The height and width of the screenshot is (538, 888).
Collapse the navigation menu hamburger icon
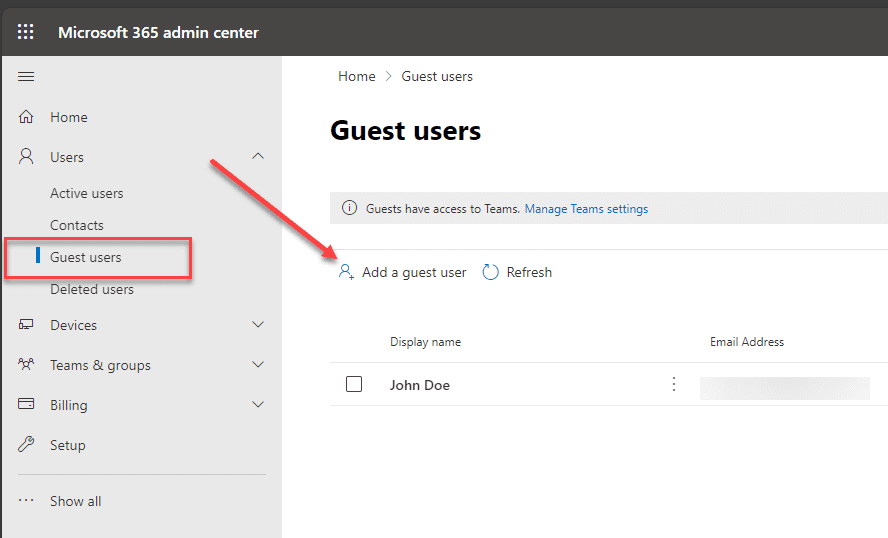[26, 76]
